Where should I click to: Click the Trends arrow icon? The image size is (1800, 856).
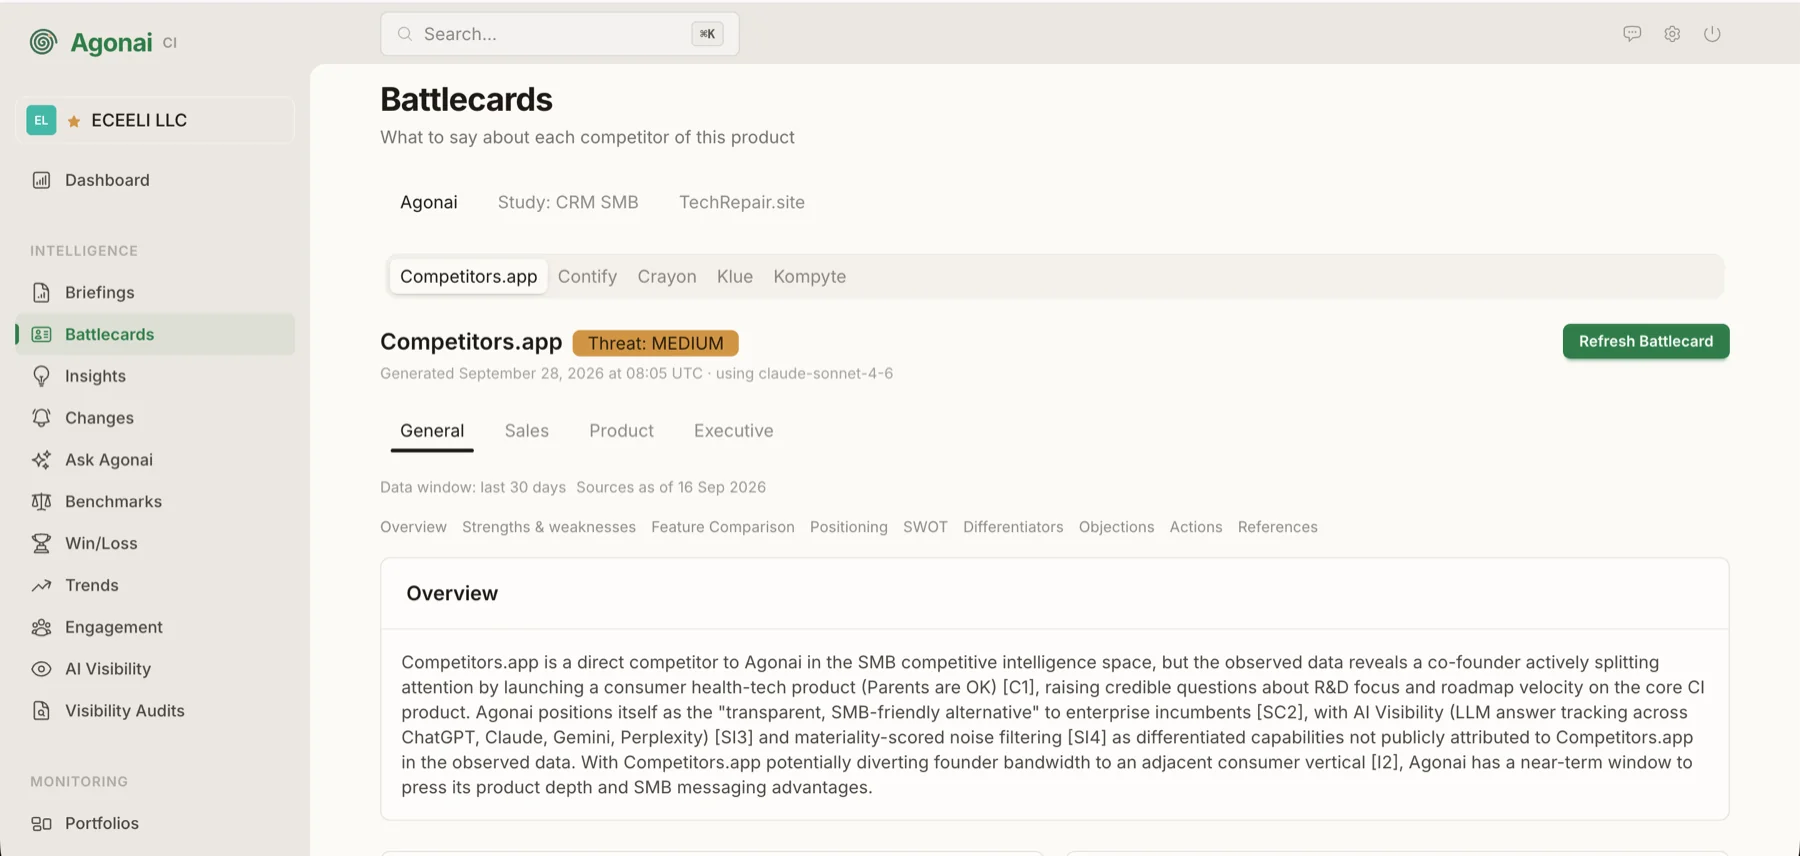[x=41, y=585]
